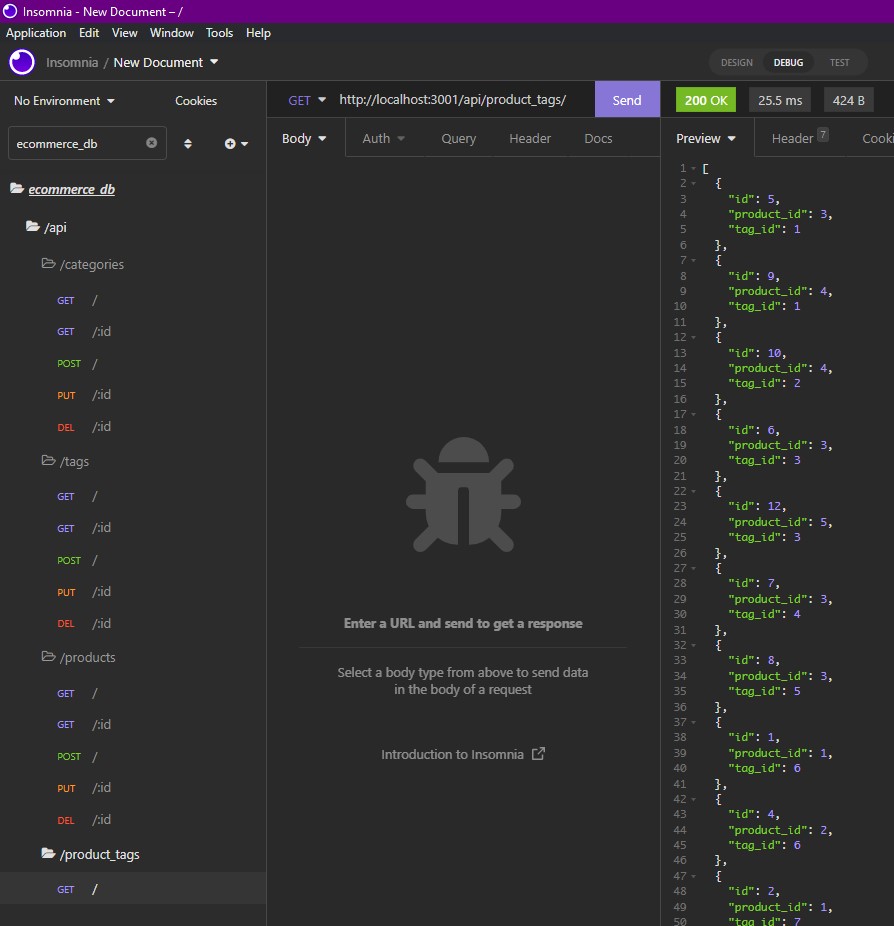Click the Insomnia purple logo icon

tap(22, 62)
